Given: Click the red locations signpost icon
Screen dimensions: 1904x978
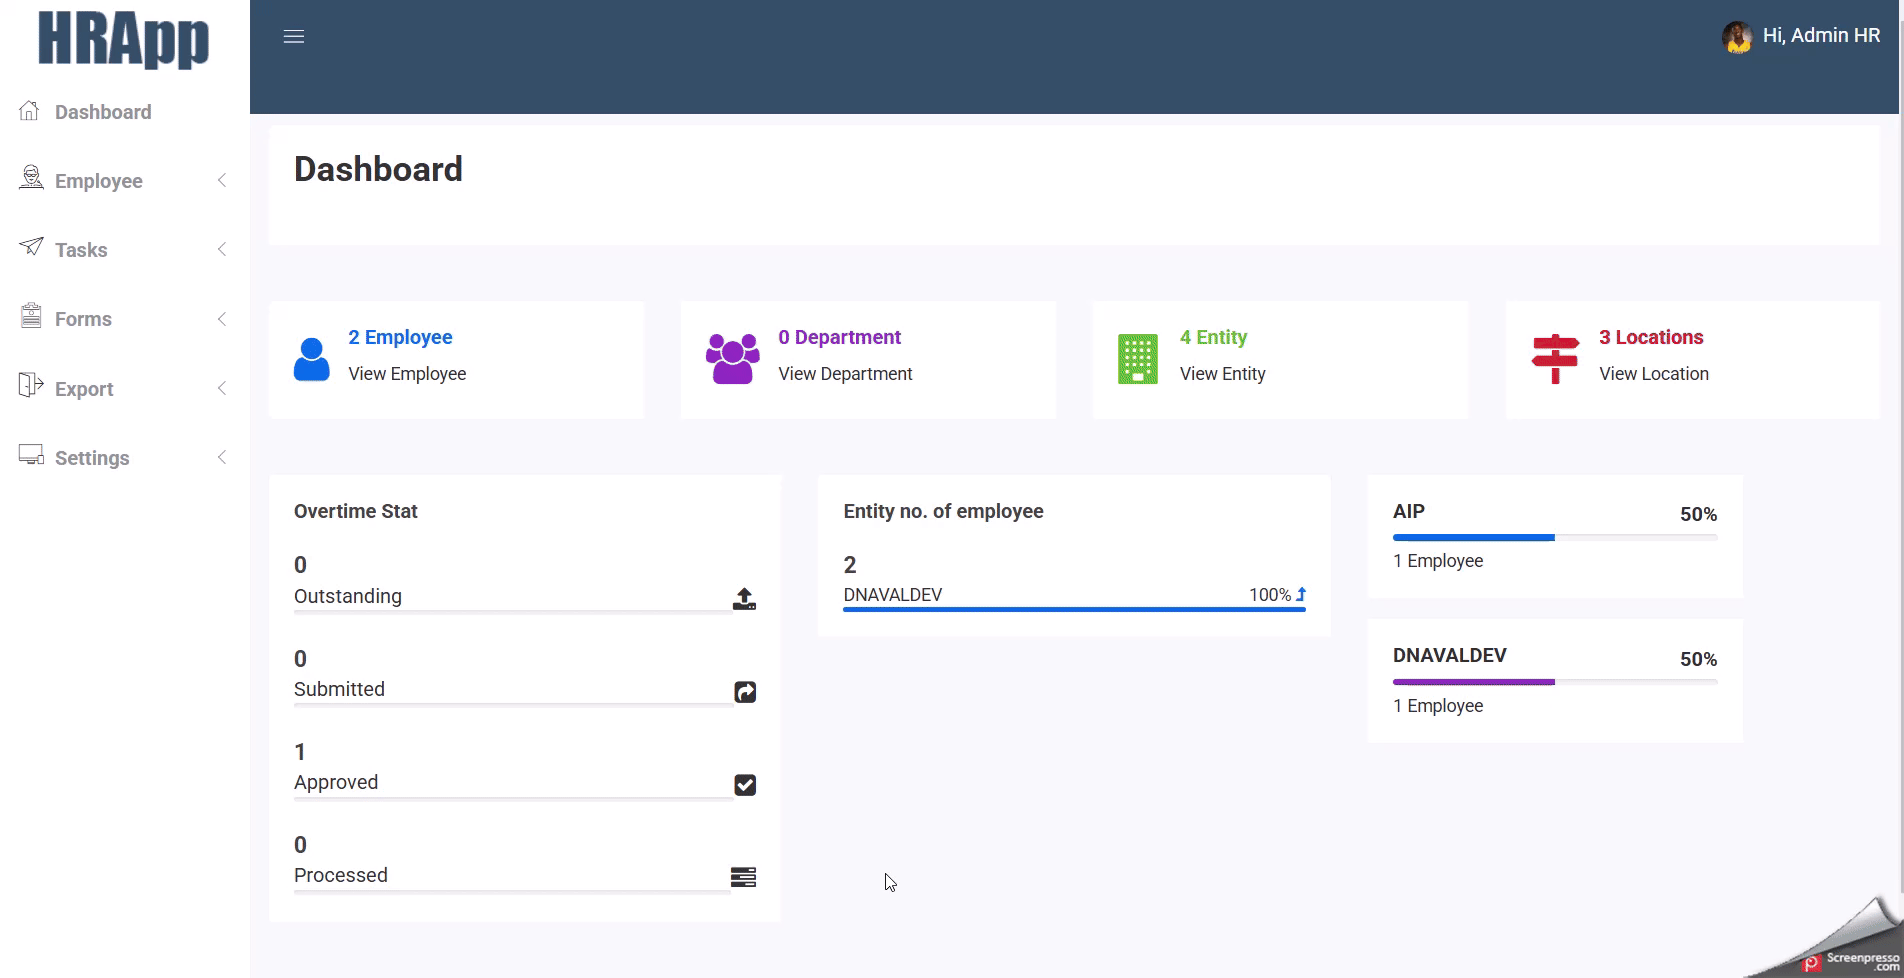Looking at the screenshot, I should [x=1555, y=358].
